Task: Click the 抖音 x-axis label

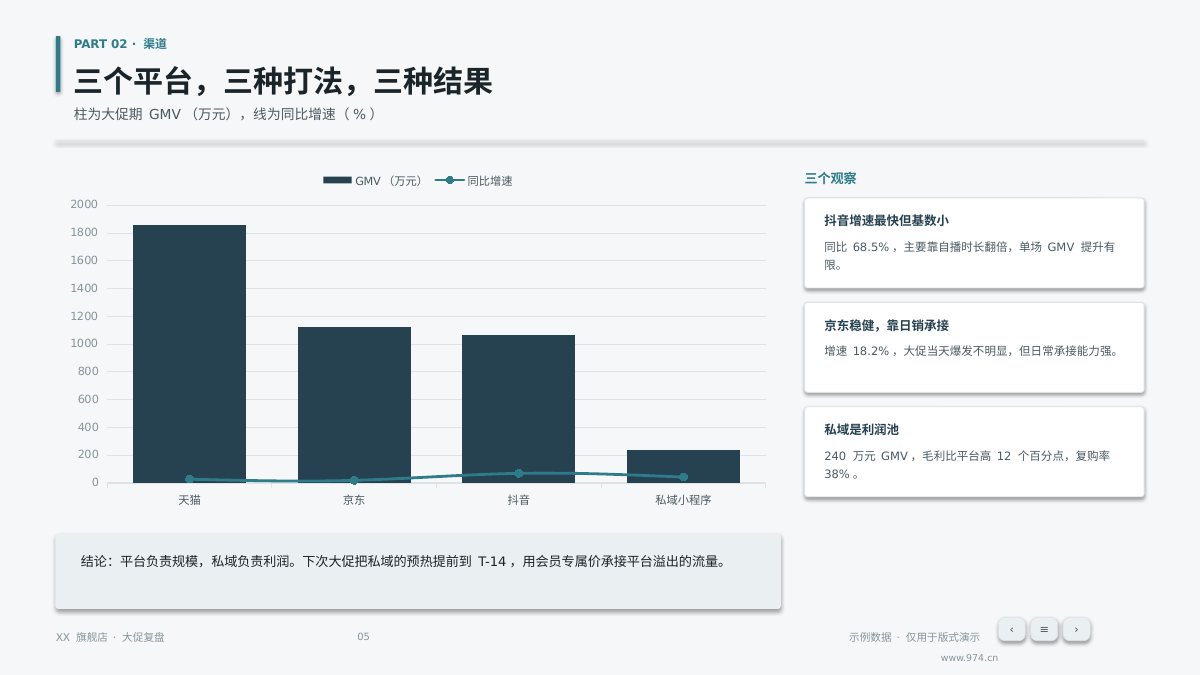Action: (x=518, y=499)
